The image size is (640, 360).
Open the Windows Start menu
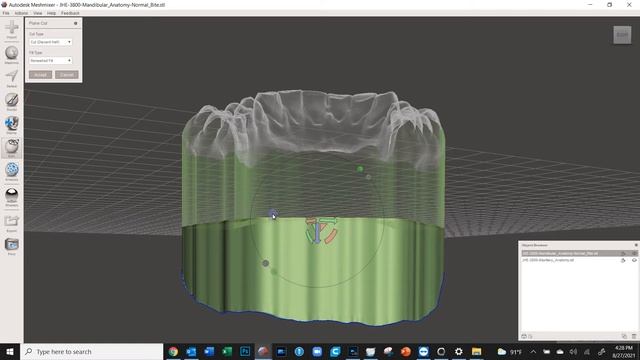pyautogui.click(x=10, y=351)
